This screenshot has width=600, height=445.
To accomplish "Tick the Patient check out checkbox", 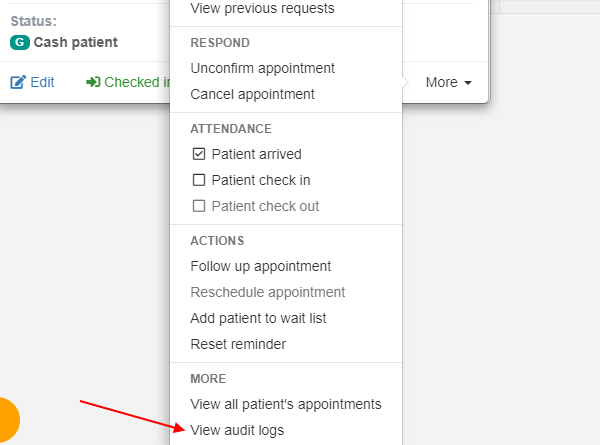I will tap(199, 206).
